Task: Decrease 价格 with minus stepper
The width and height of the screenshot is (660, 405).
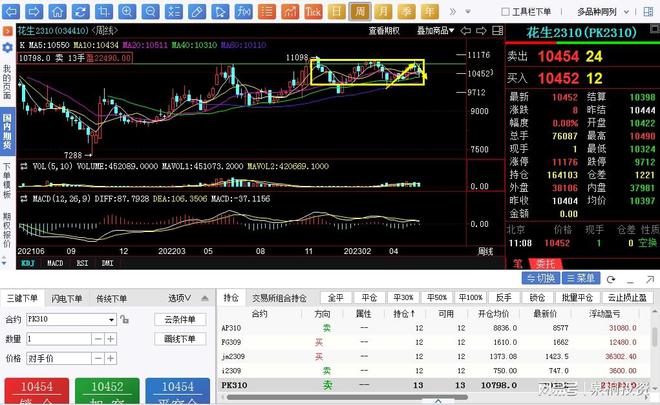Action: point(98,359)
